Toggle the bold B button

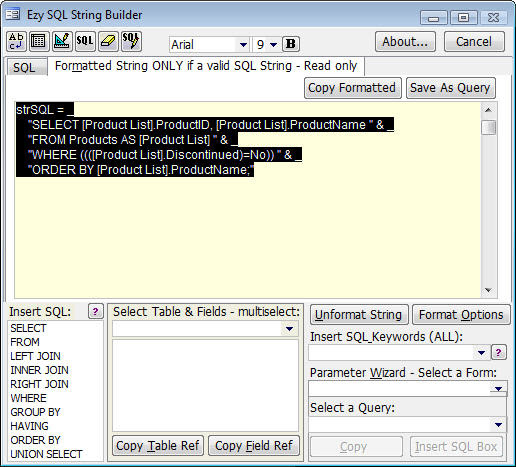[291, 44]
